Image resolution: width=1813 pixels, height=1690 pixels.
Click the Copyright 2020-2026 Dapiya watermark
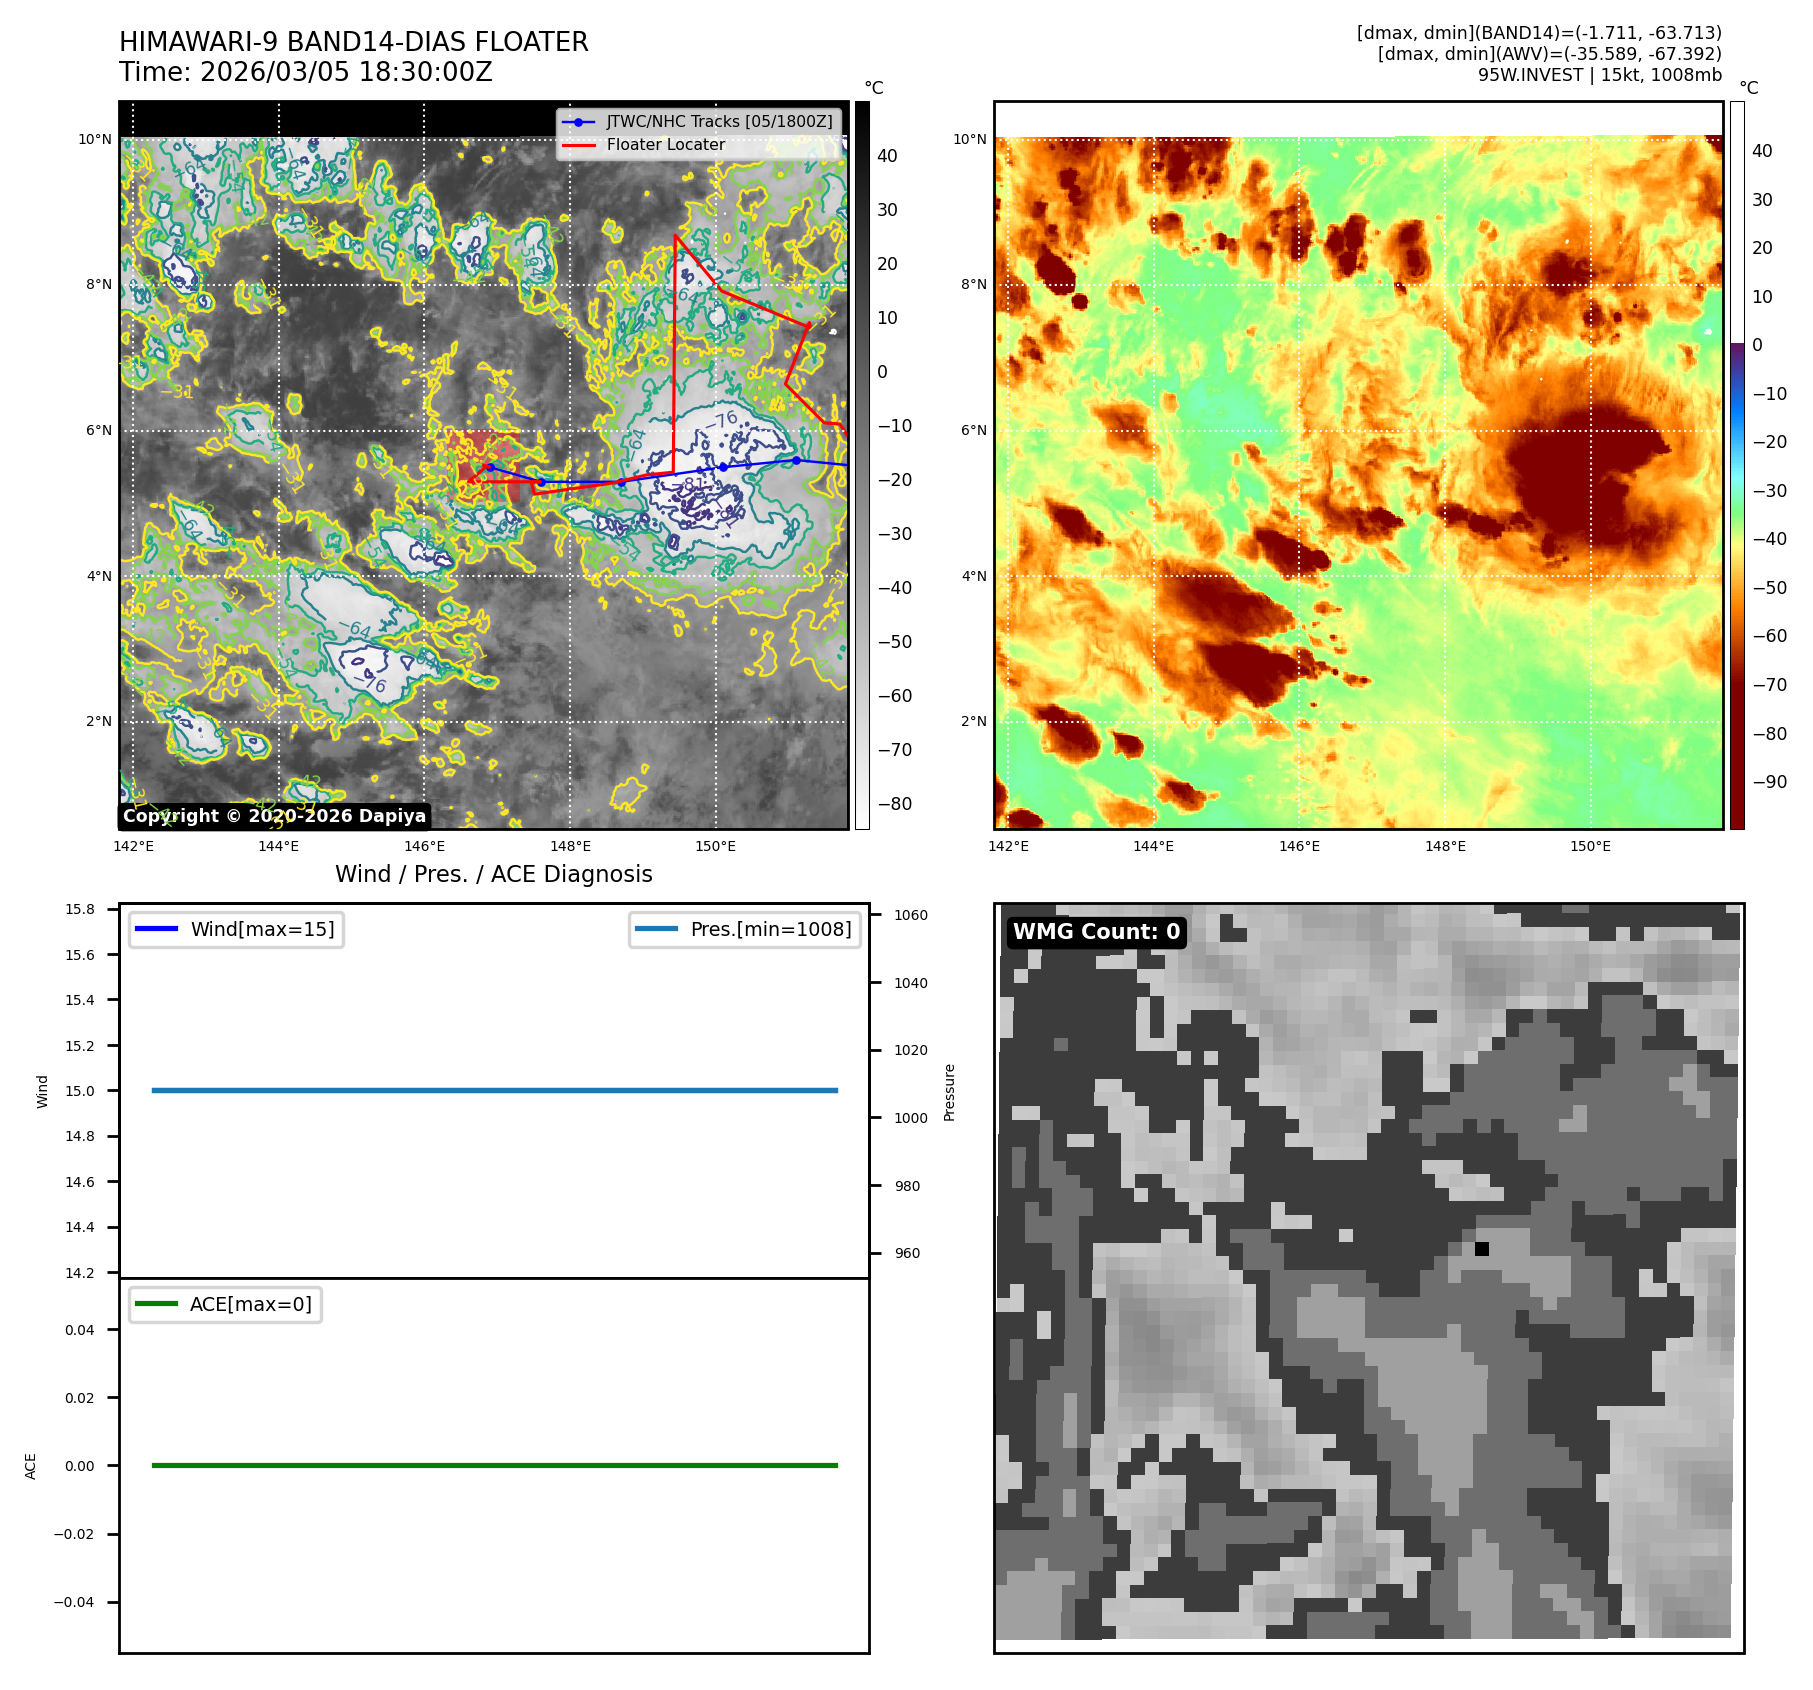[274, 816]
